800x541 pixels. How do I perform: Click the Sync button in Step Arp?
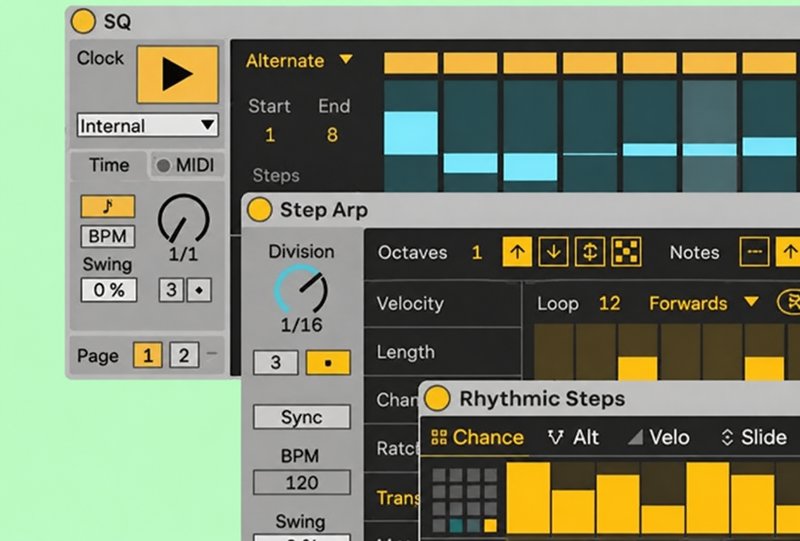coord(302,417)
